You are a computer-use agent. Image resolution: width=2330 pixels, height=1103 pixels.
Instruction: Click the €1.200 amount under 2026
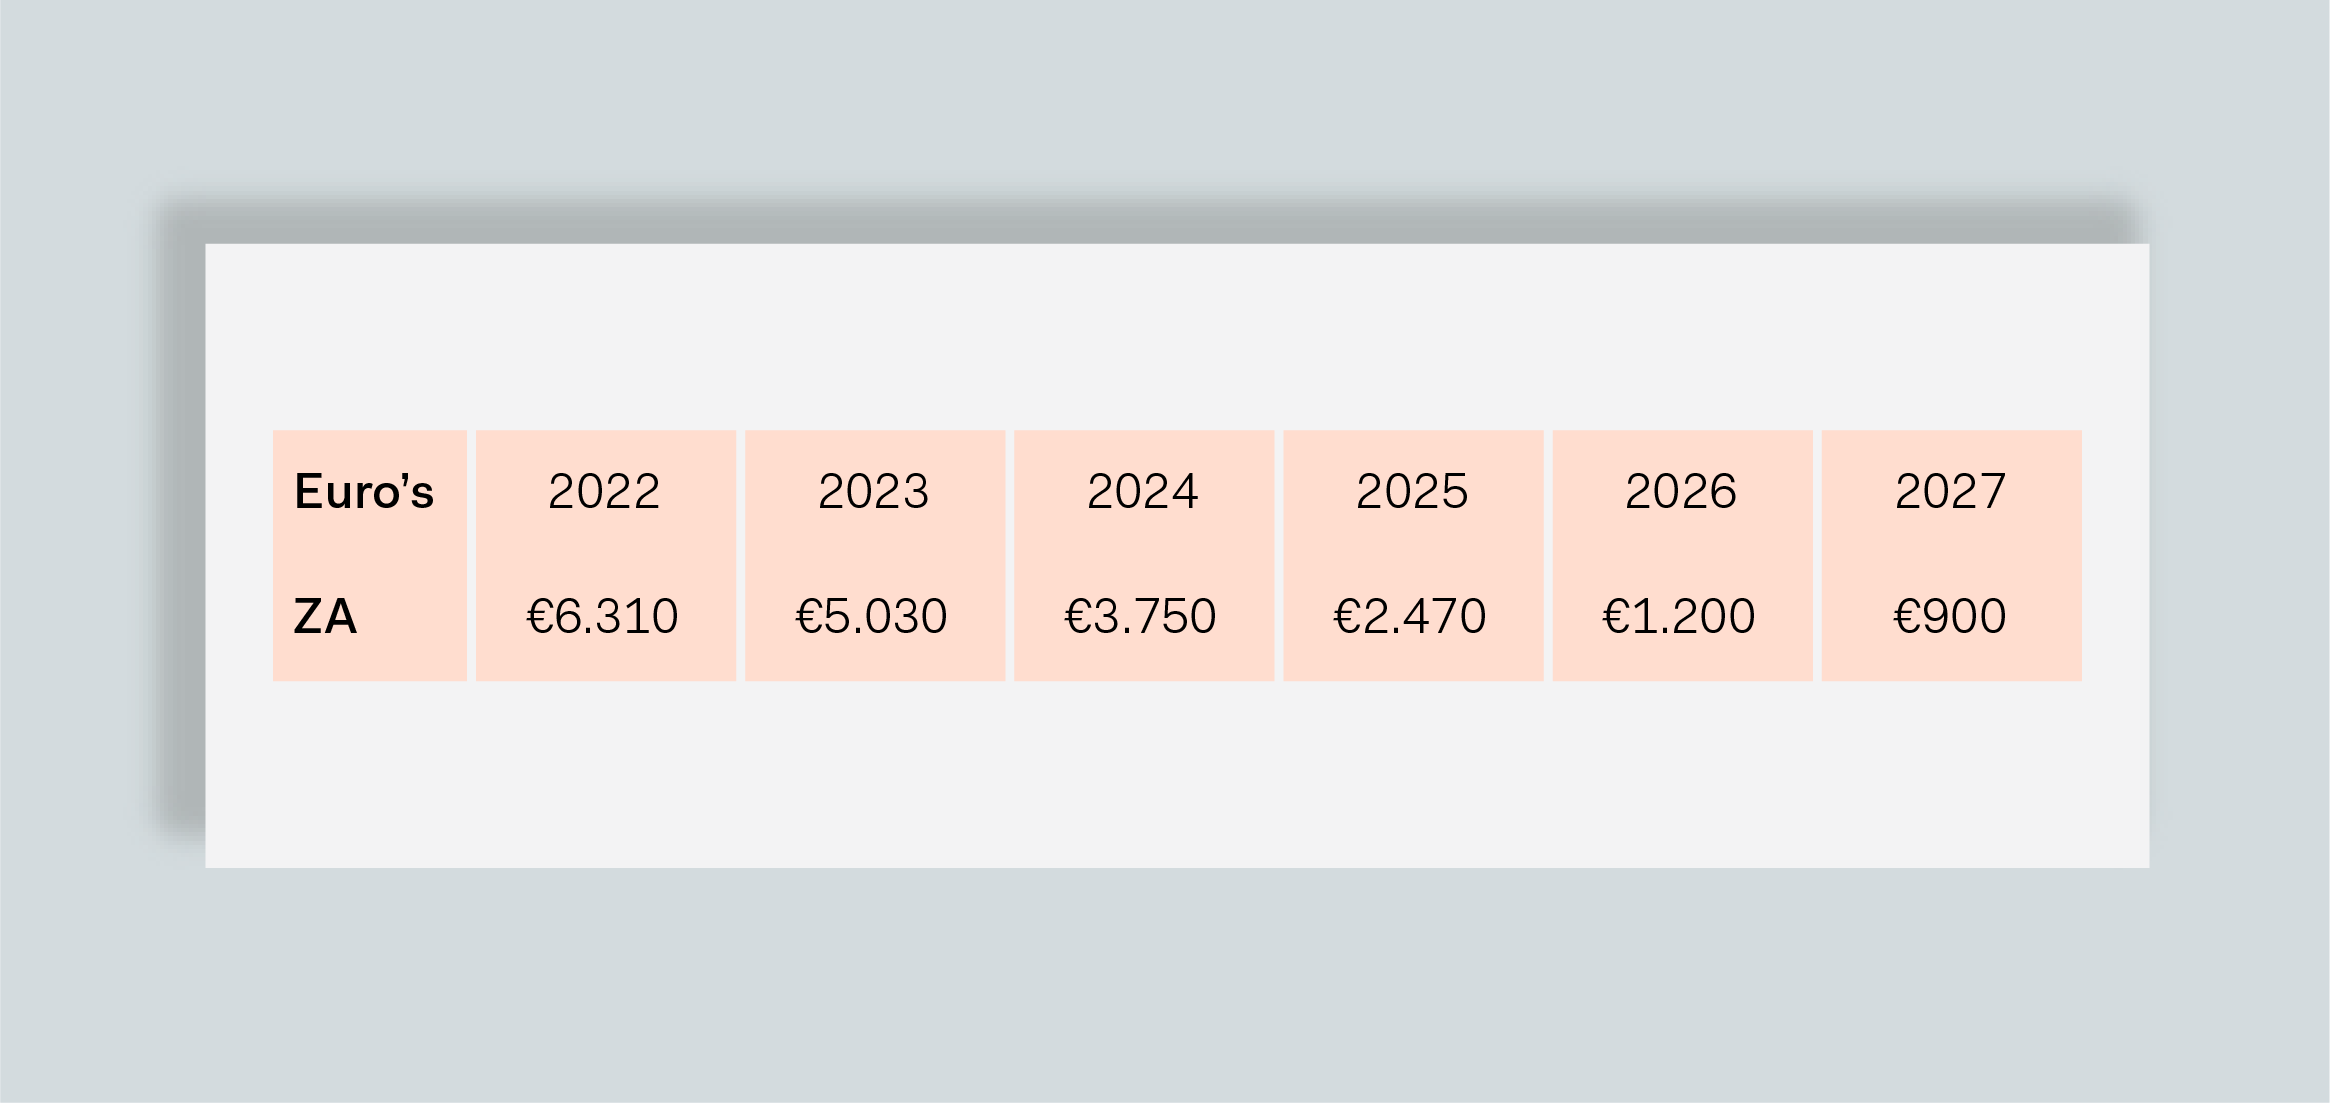point(1679,616)
